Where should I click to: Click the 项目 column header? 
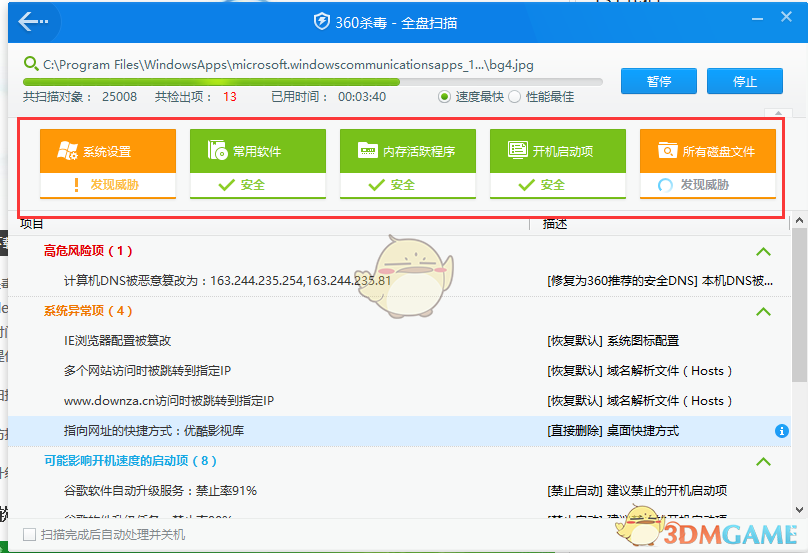pos(32,224)
